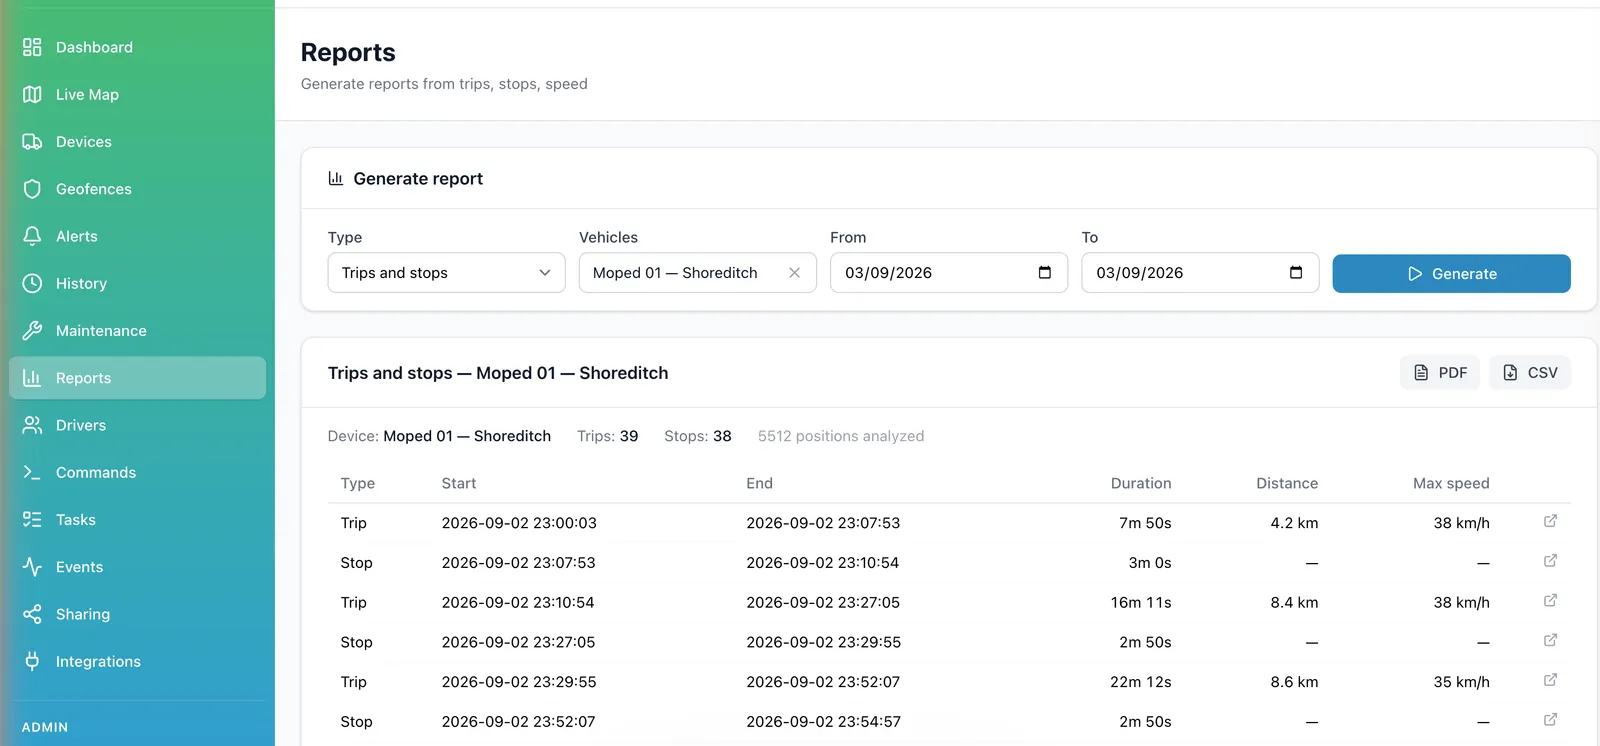Viewport: 1600px width, 746px height.
Task: Click the From date input 03/09/2026
Action: click(x=949, y=273)
